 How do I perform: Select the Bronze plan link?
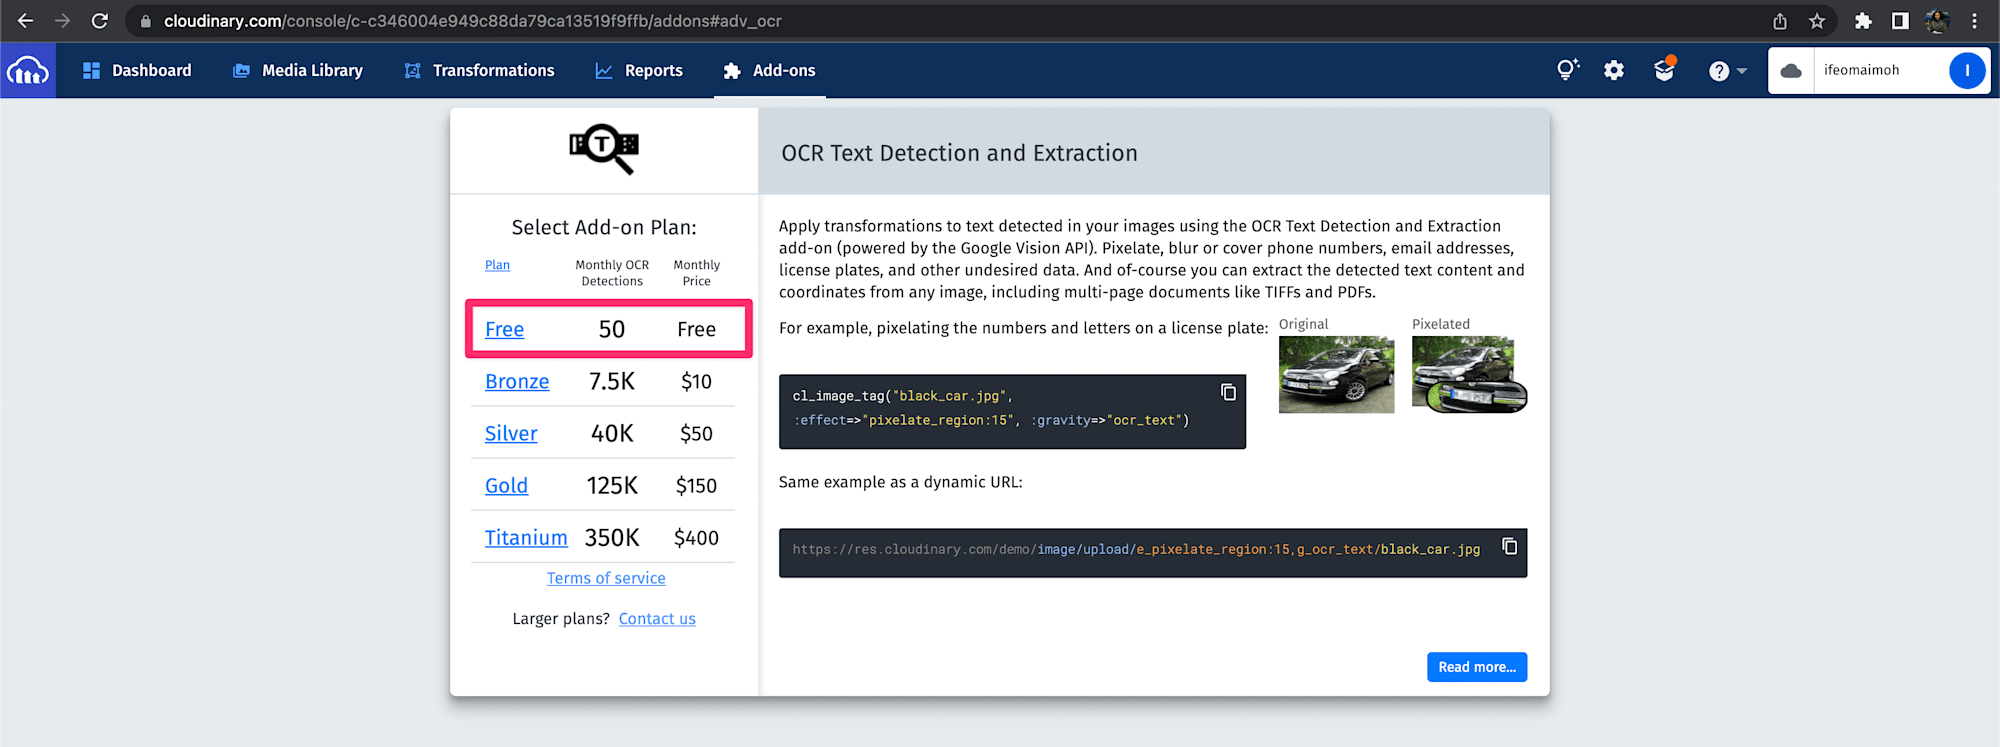pos(517,381)
